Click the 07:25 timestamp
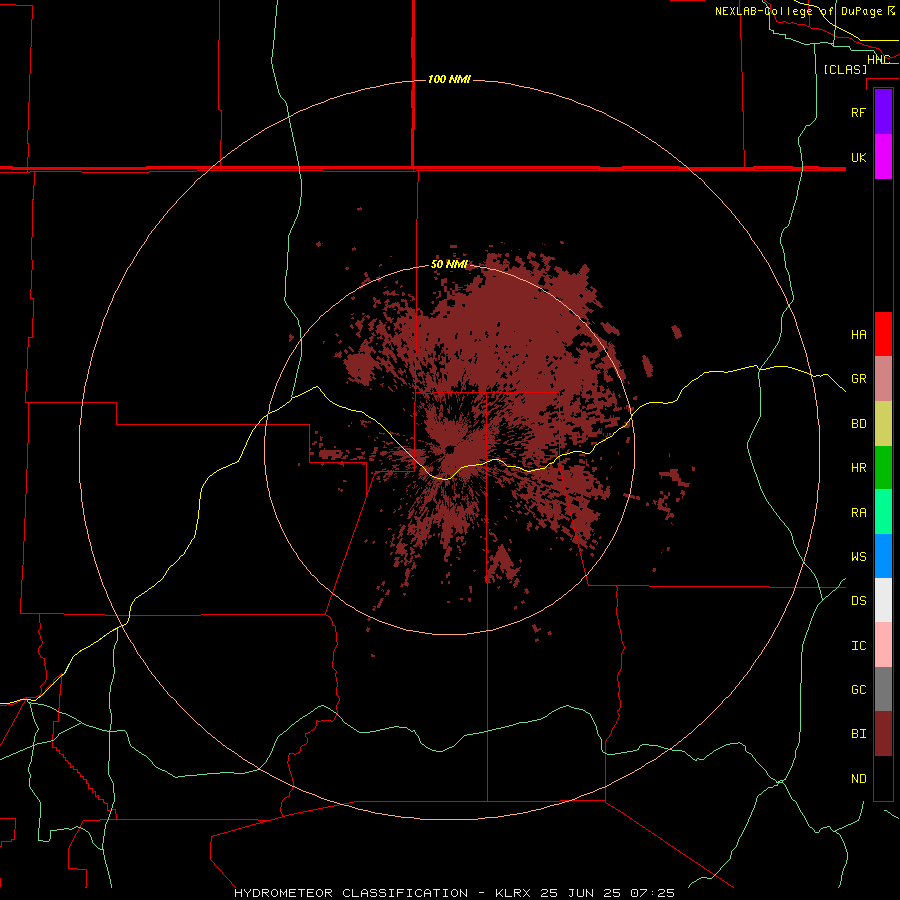The height and width of the screenshot is (900, 900). click(x=652, y=893)
